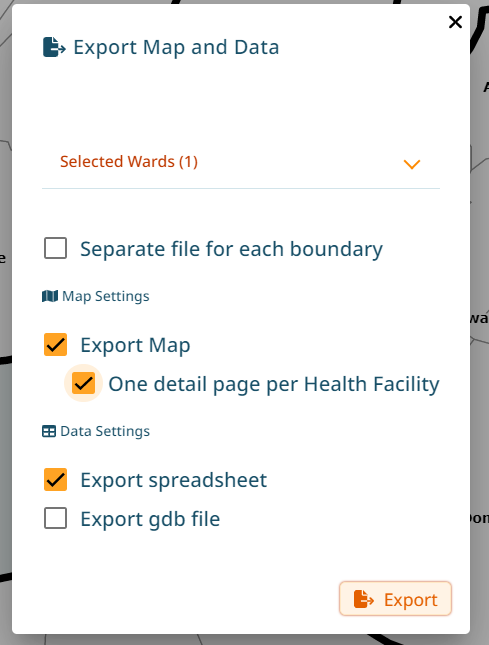Viewport: 489px width, 645px height.
Task: Disable One detail page per Health Facility
Action: (x=83, y=383)
